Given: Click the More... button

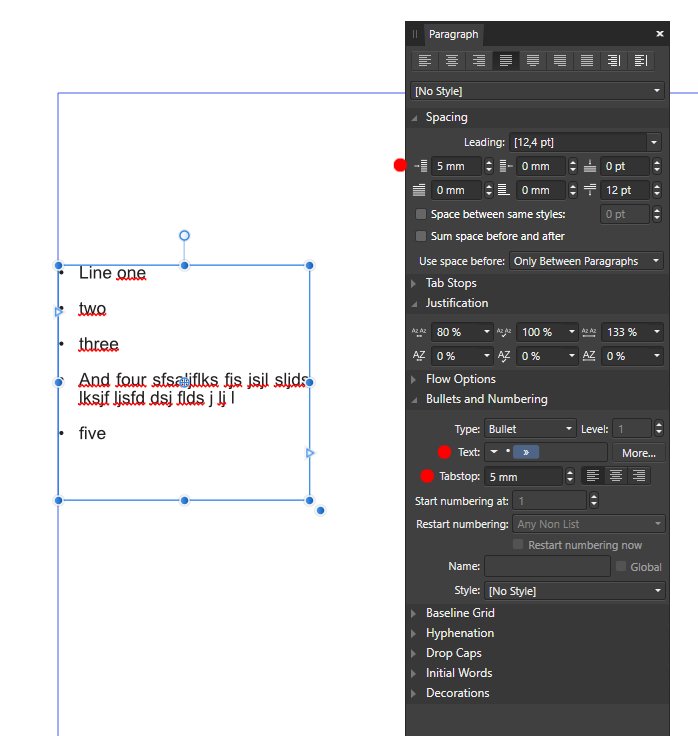Looking at the screenshot, I should coord(638,453).
